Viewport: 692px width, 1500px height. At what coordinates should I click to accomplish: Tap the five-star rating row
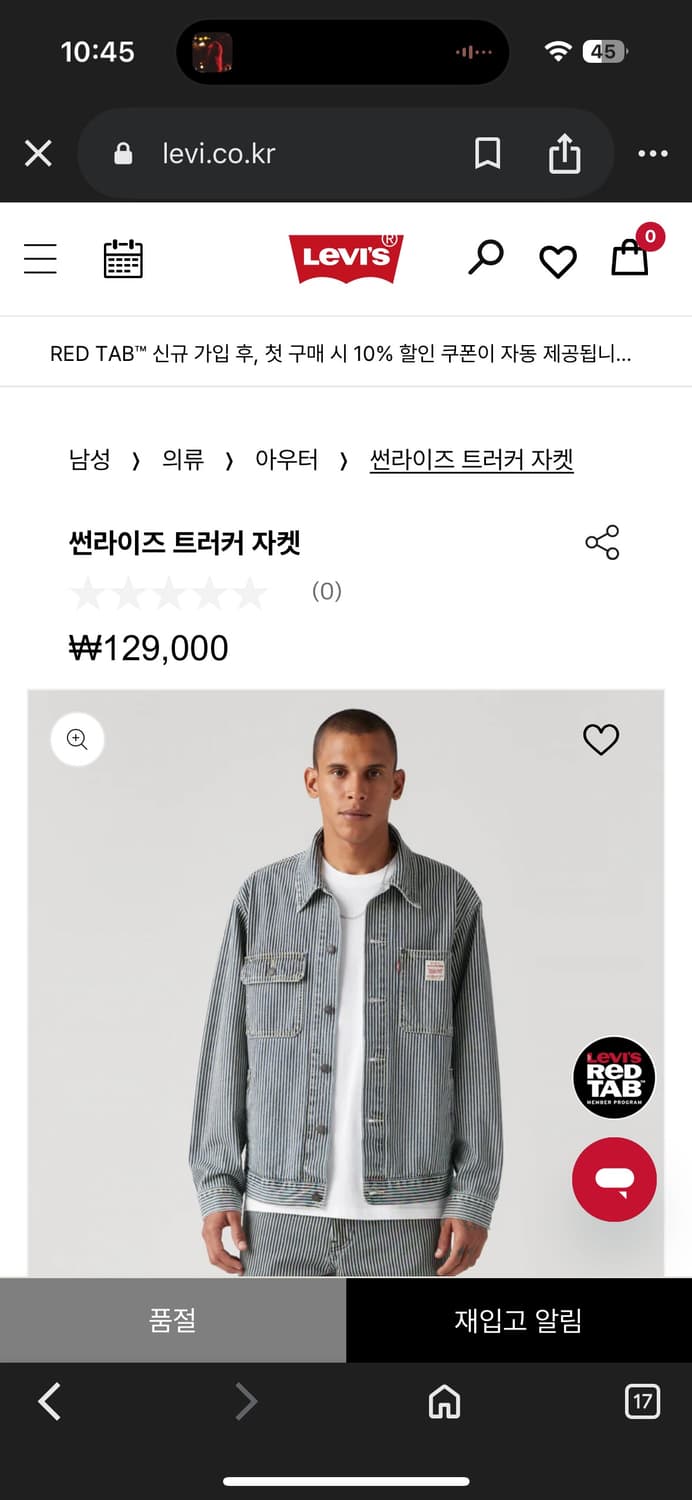pyautogui.click(x=169, y=593)
